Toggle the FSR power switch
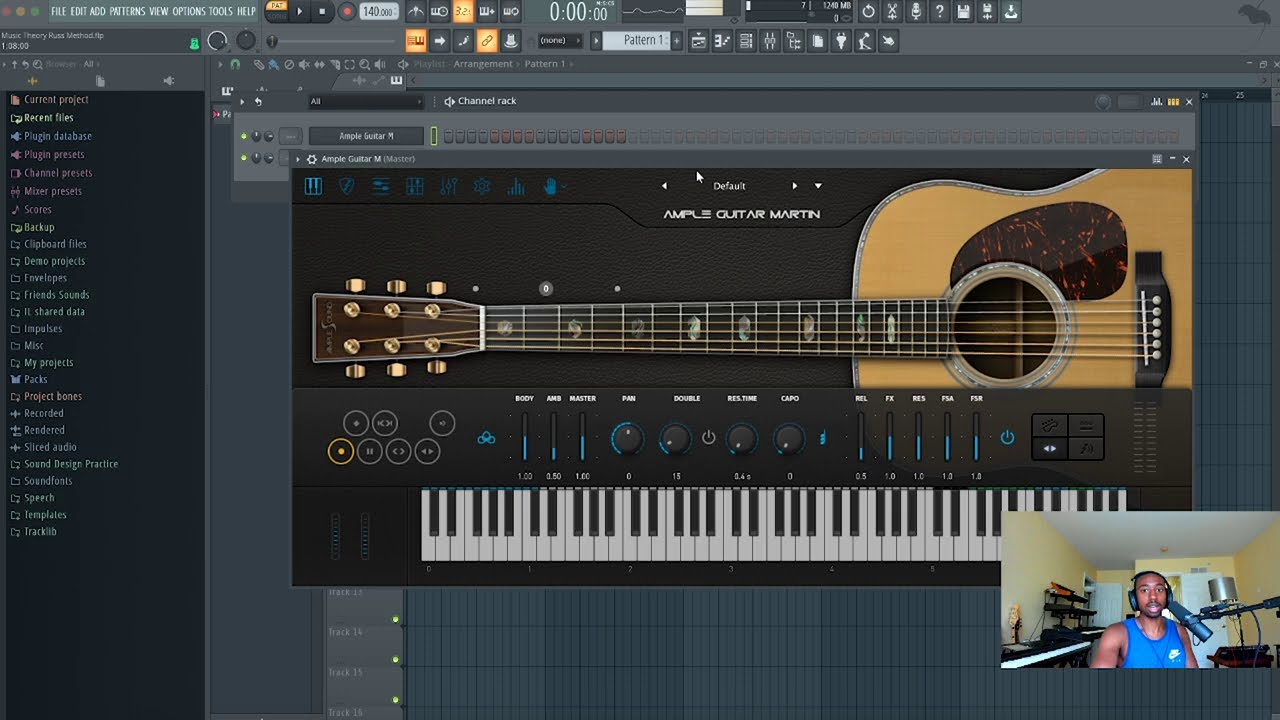Image resolution: width=1280 pixels, height=720 pixels. (x=1007, y=438)
